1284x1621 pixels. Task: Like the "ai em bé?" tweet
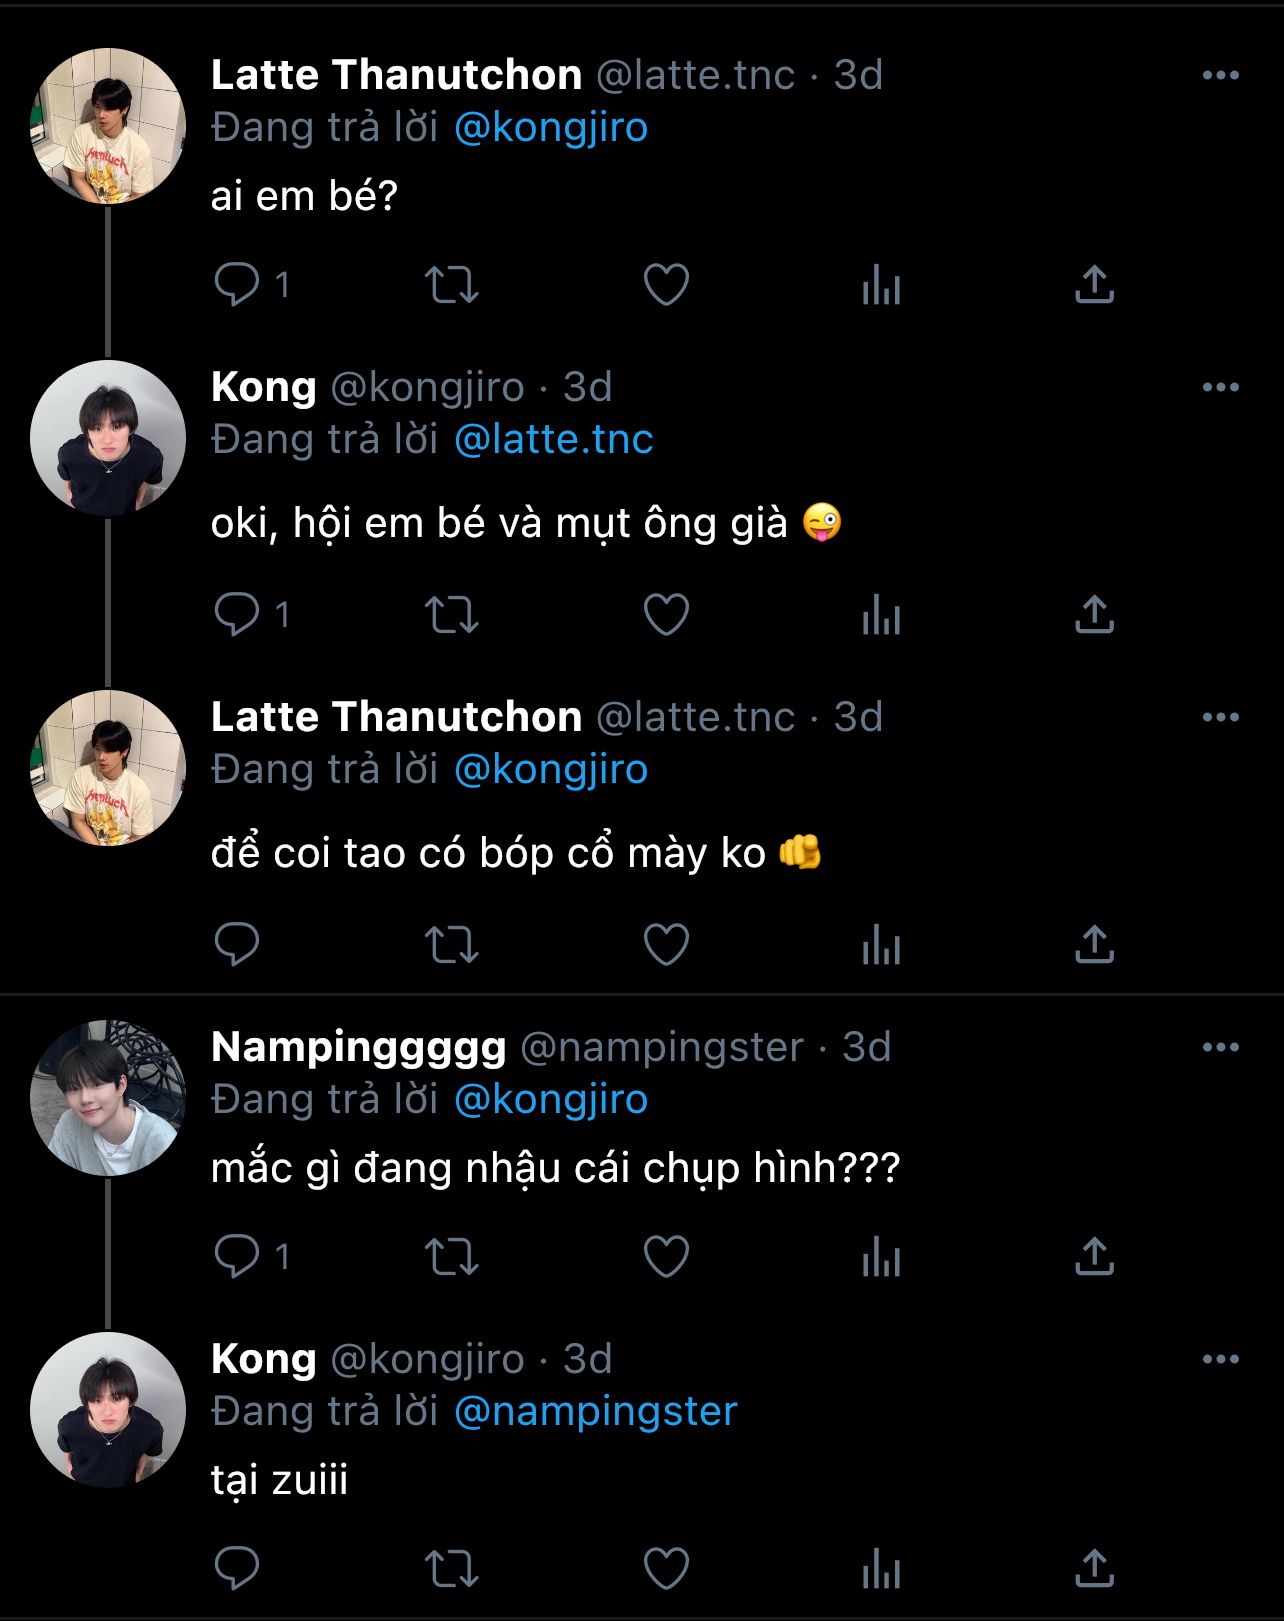coord(666,285)
